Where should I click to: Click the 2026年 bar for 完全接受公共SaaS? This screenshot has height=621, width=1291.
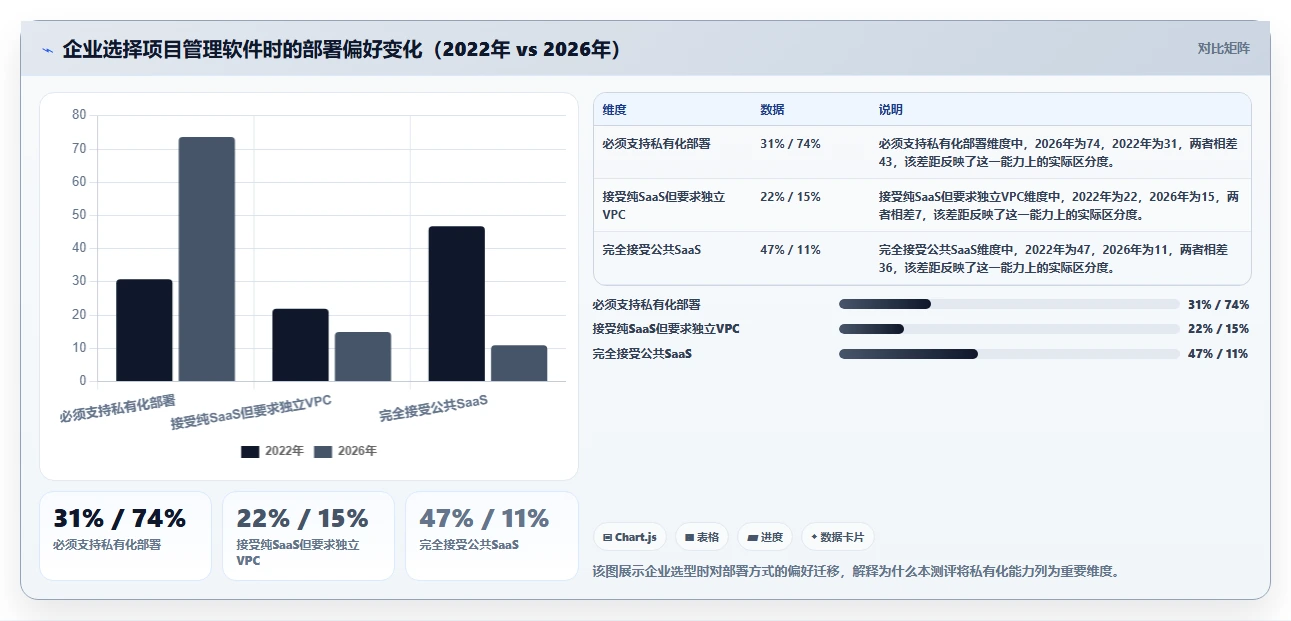[x=519, y=363]
